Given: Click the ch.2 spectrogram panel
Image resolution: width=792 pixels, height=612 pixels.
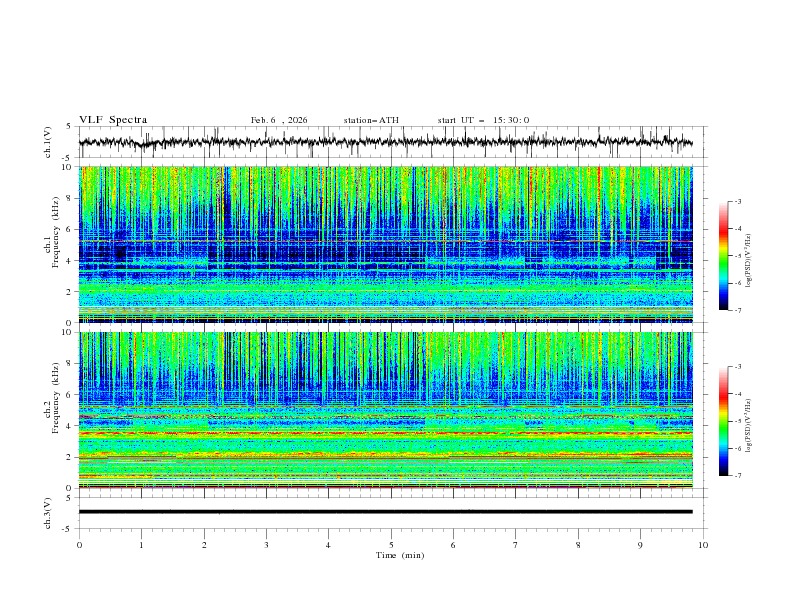Looking at the screenshot, I should [386, 410].
